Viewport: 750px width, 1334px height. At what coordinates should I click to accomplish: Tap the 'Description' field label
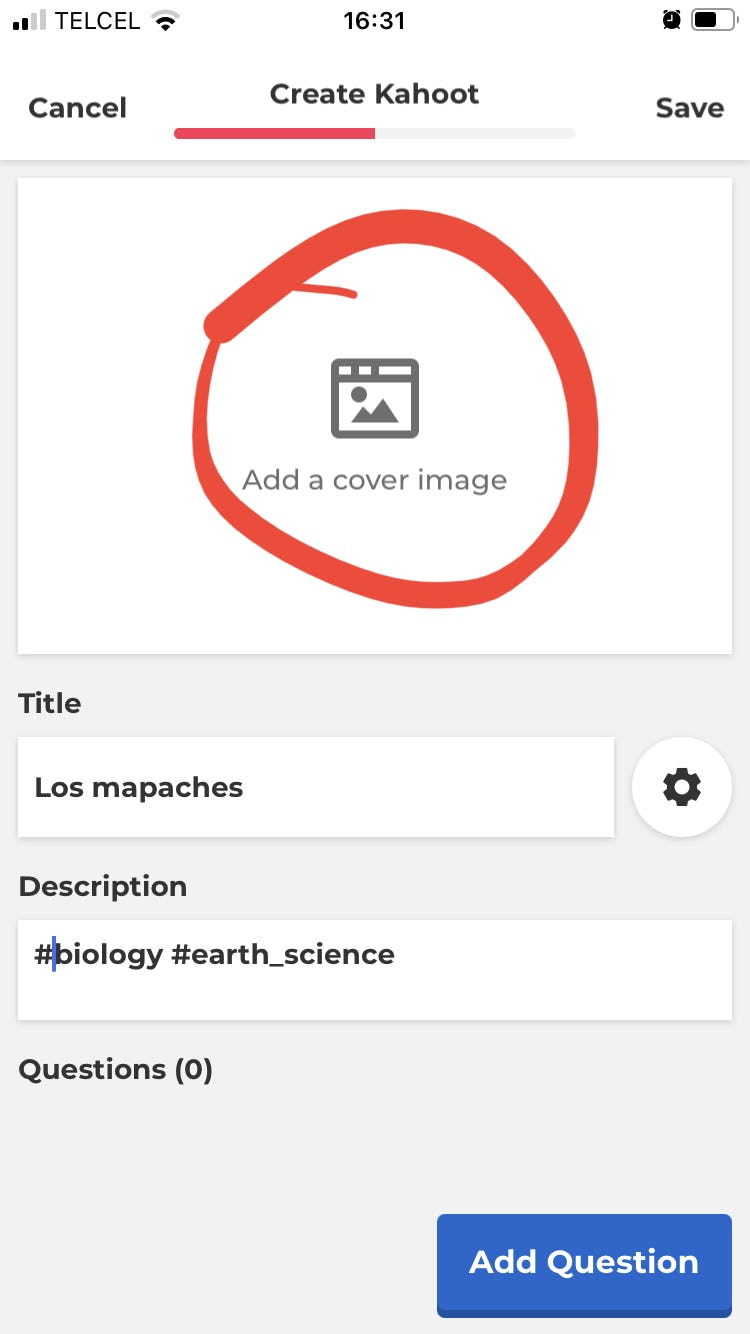pos(103,886)
